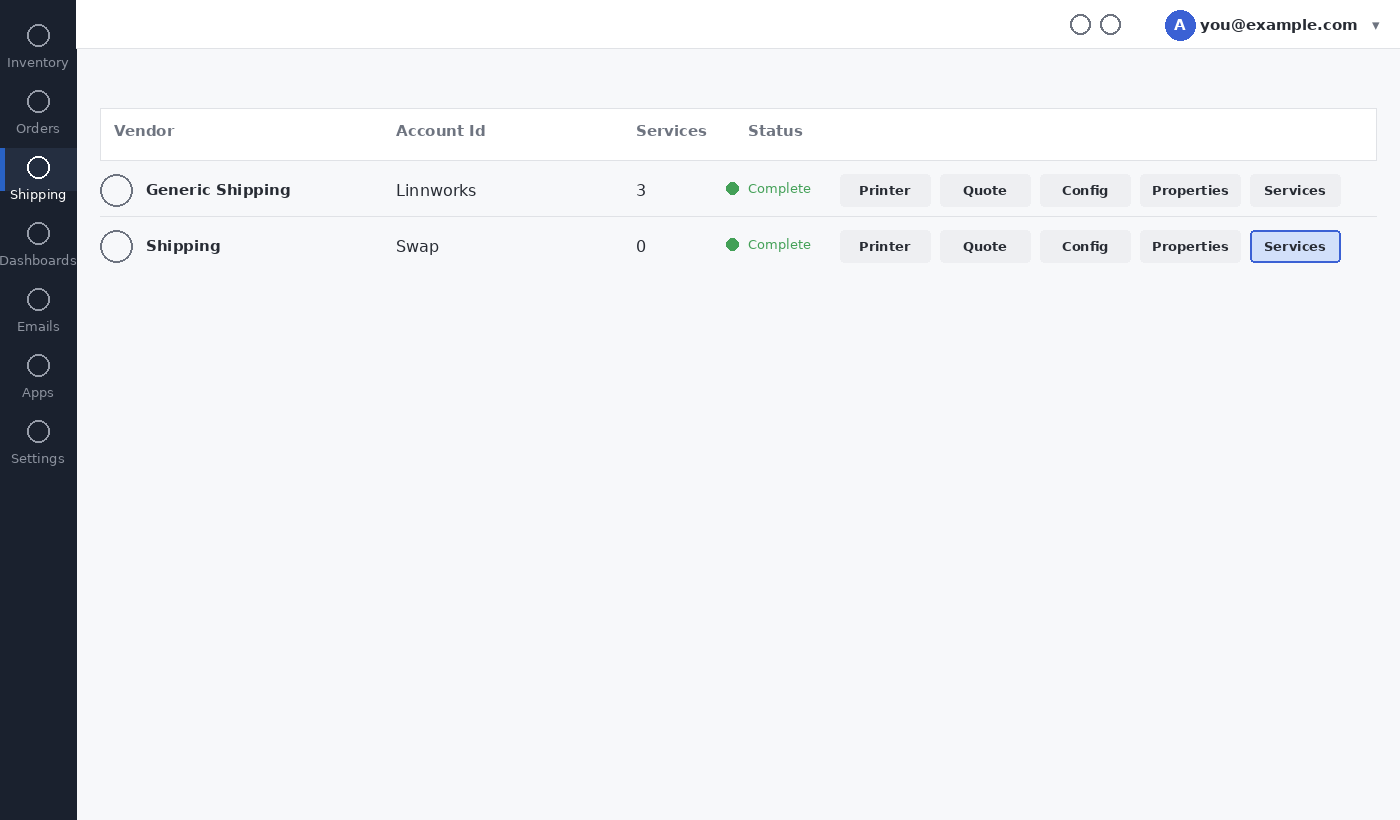Open Services for Generic Shipping
1400x820 pixels.
point(1295,190)
